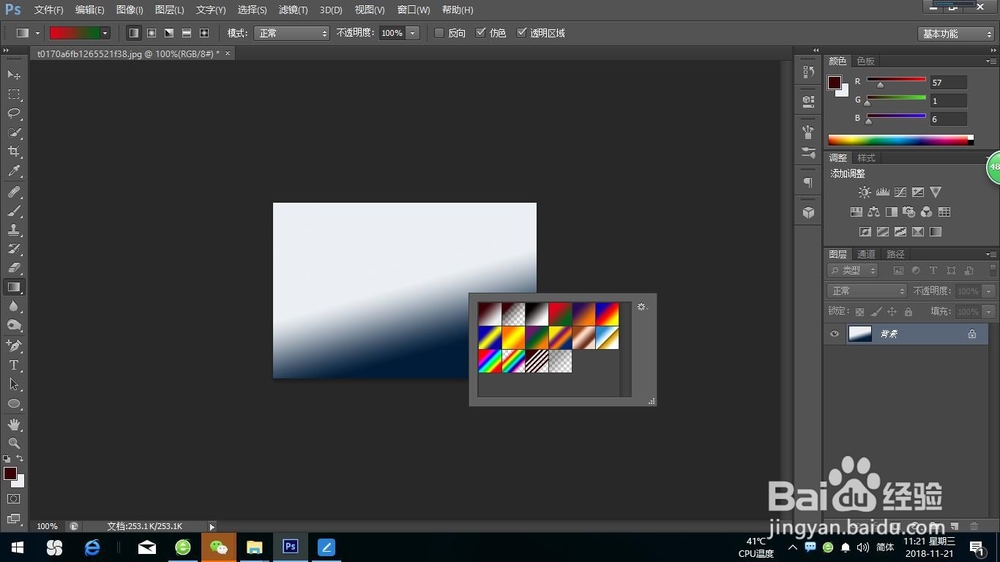Viewport: 1000px width, 562px height.
Task: Open the 滤镜(T) menu
Action: (293, 10)
